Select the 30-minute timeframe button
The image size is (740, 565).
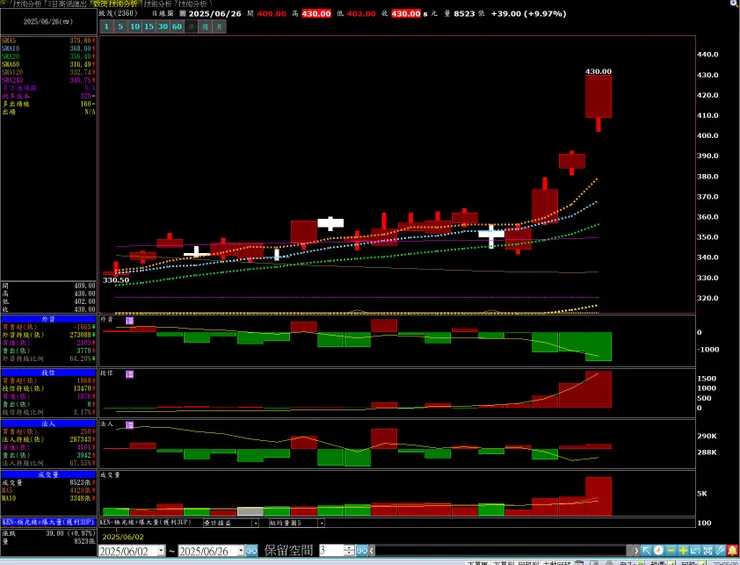[163, 26]
